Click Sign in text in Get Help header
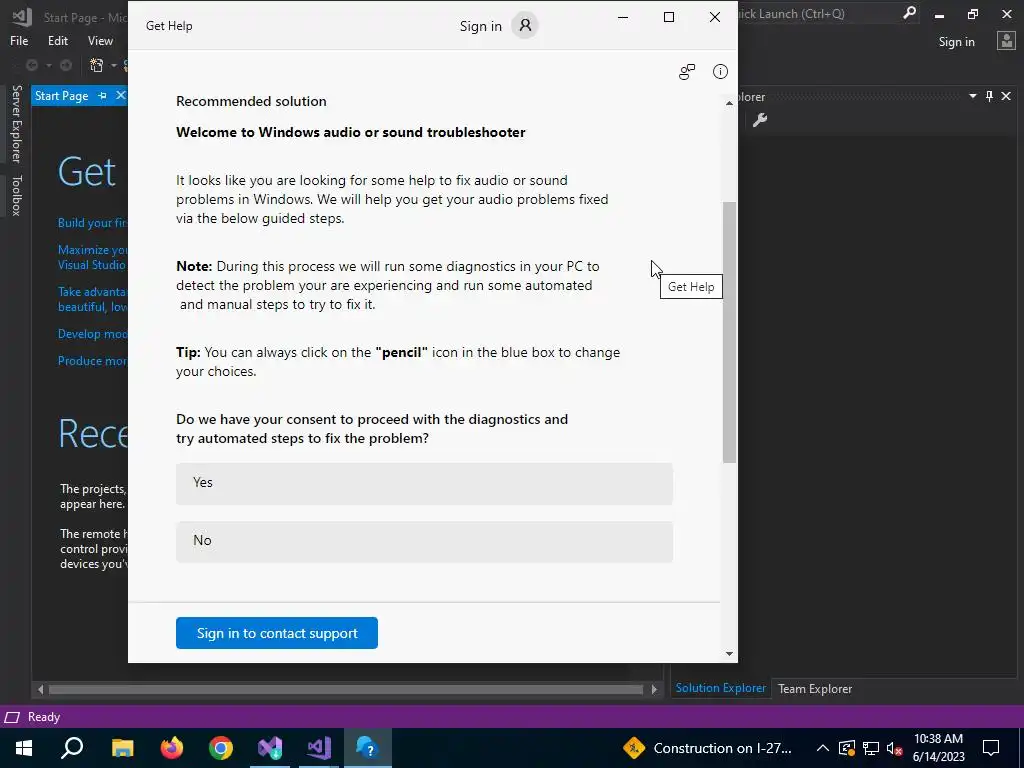Image resolution: width=1024 pixels, height=768 pixels. tap(481, 26)
